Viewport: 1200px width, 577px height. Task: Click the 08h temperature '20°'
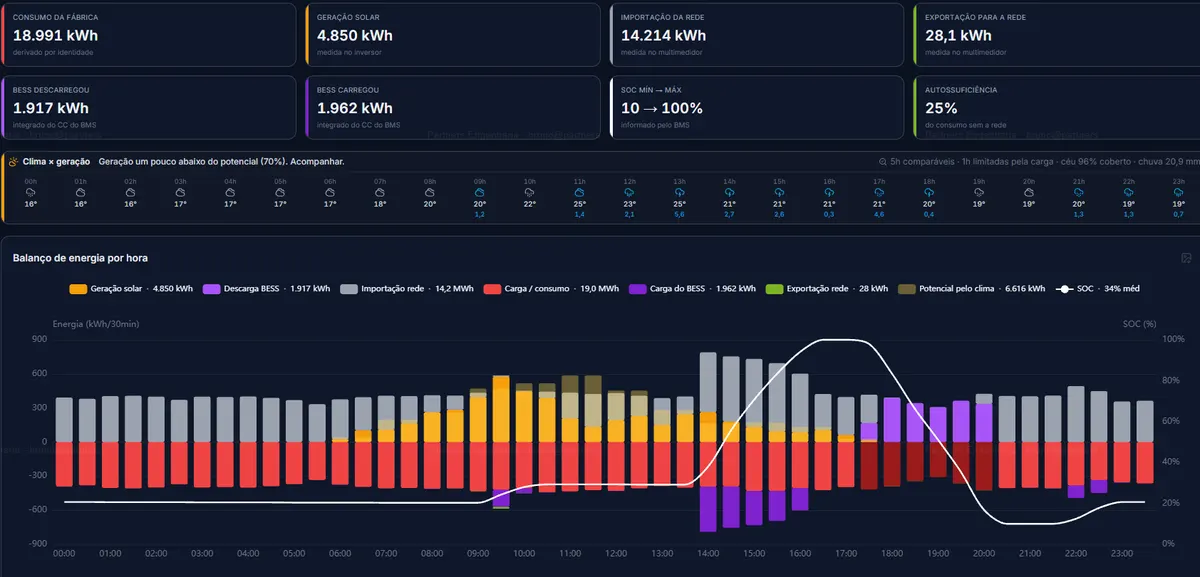(x=430, y=204)
